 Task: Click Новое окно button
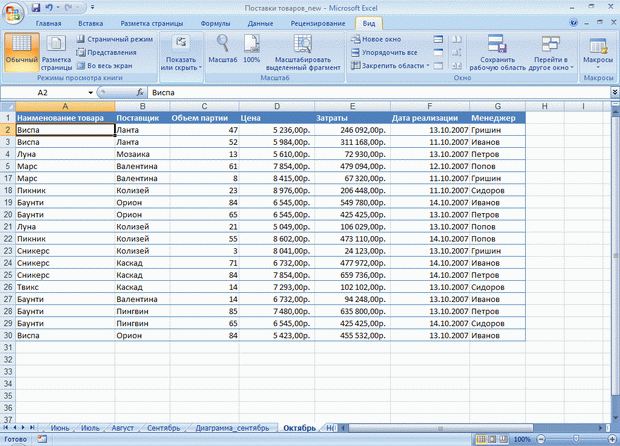(376, 39)
